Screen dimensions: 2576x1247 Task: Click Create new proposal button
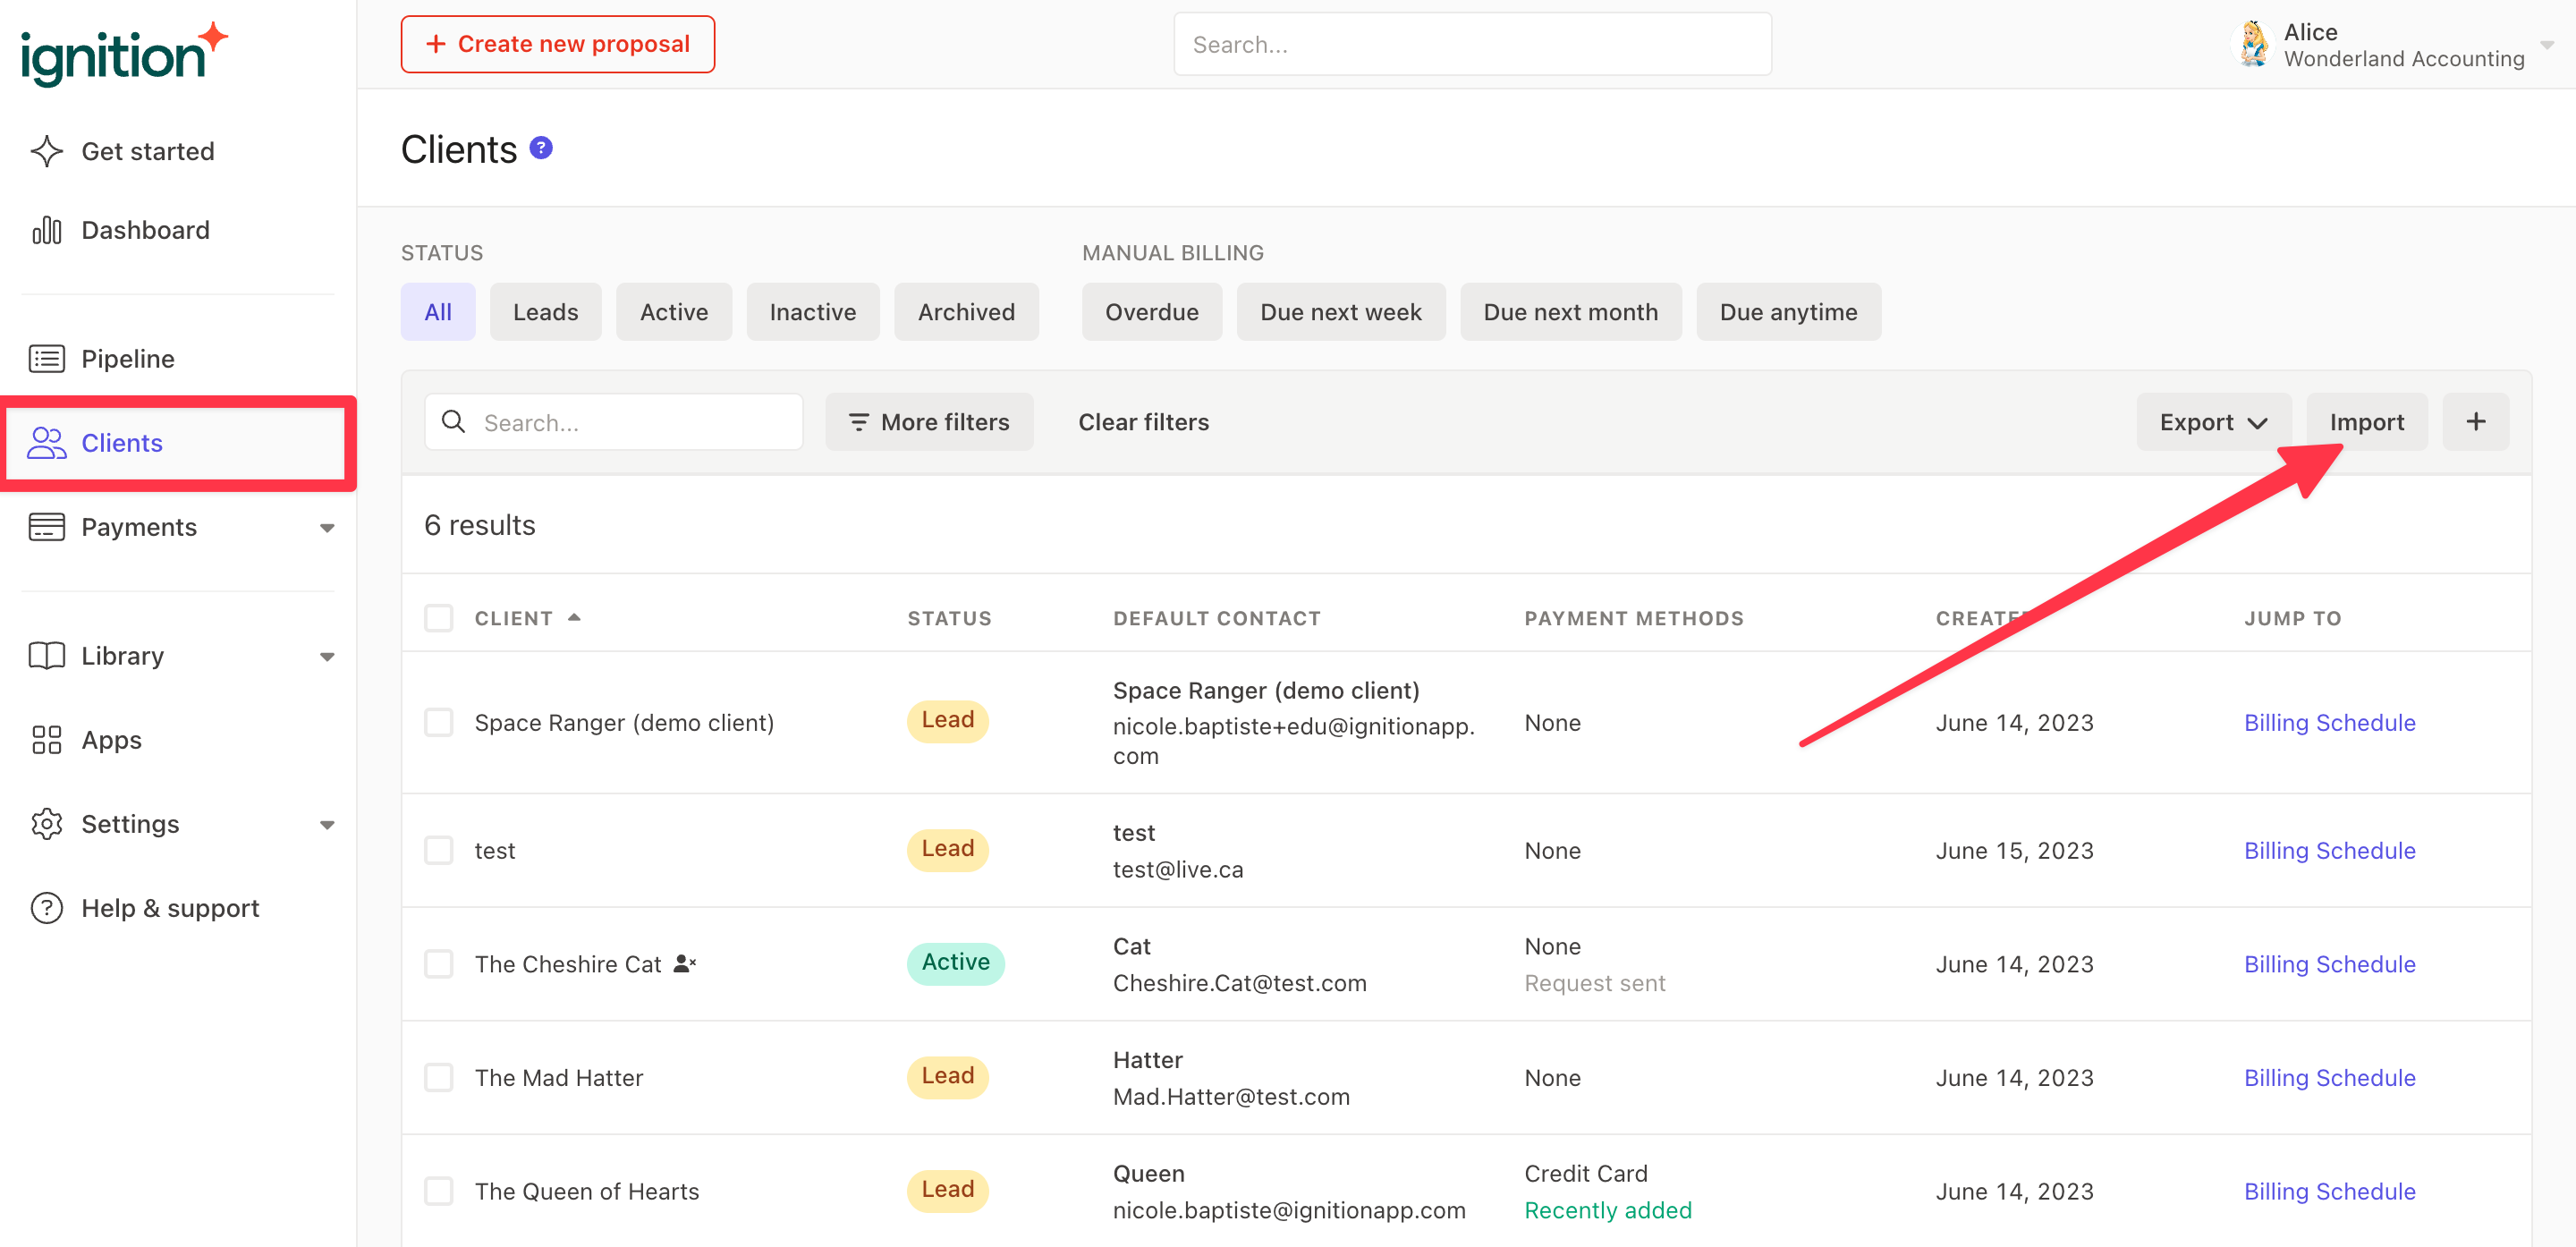click(557, 44)
